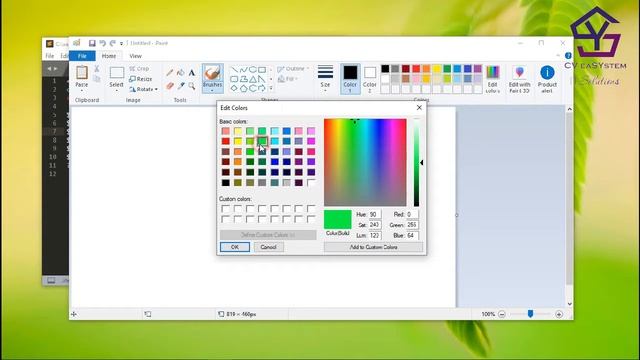Open the File tab

82,56
